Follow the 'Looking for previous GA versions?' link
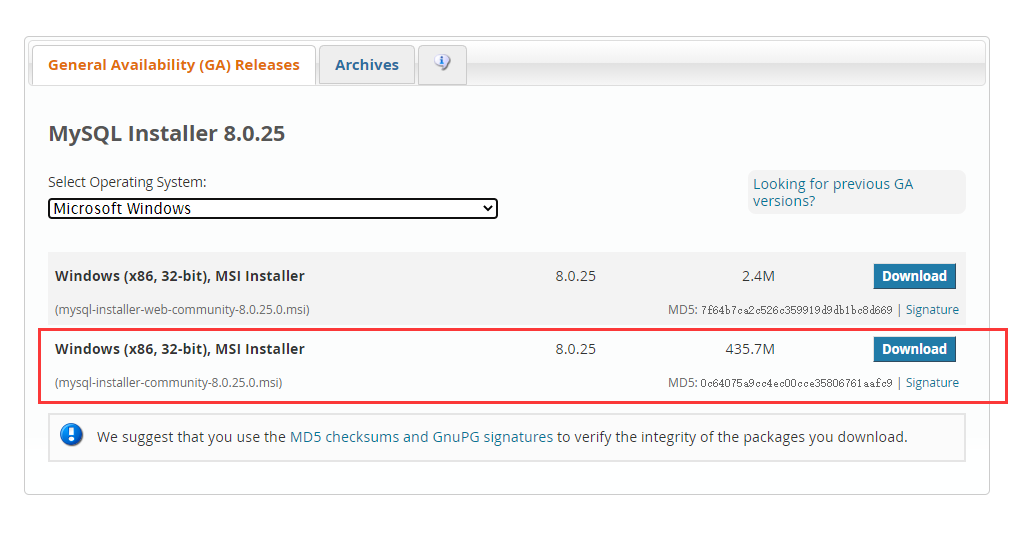This screenshot has width=1026, height=545. pos(832,192)
